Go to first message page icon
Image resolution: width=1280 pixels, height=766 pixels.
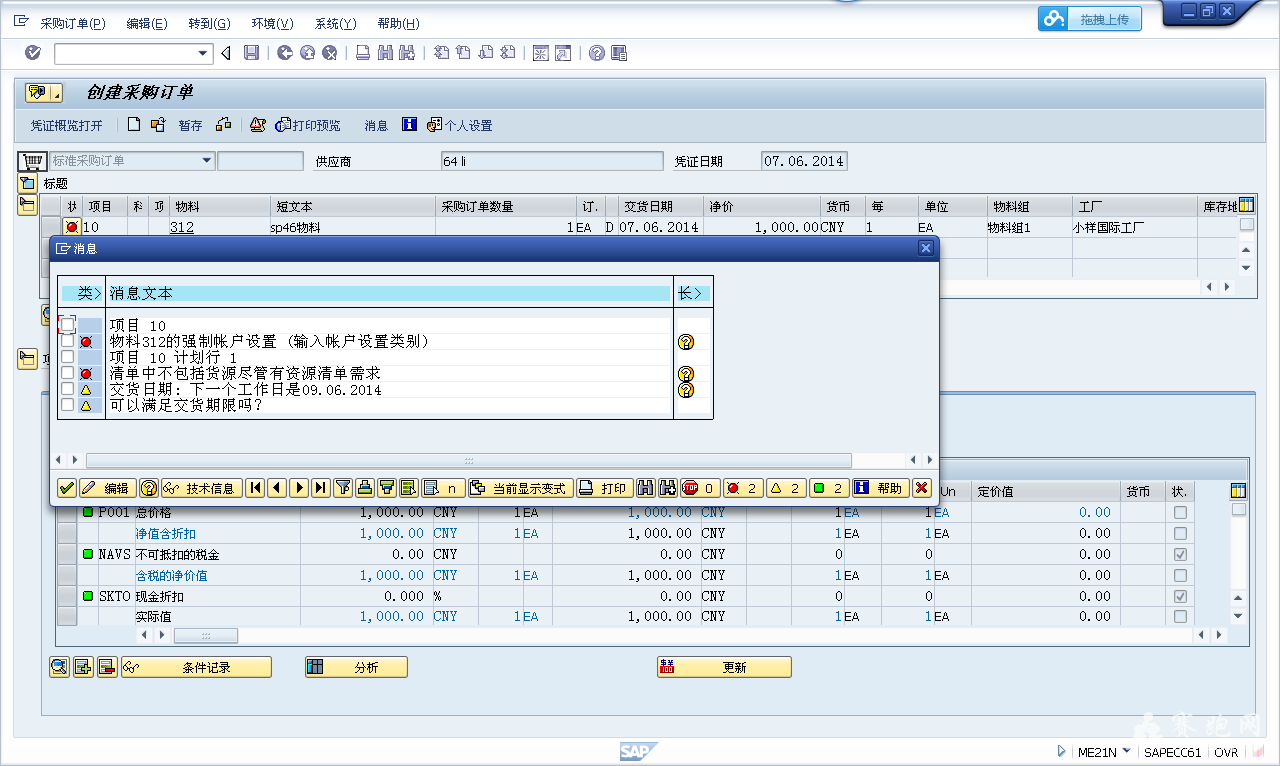tap(255, 488)
